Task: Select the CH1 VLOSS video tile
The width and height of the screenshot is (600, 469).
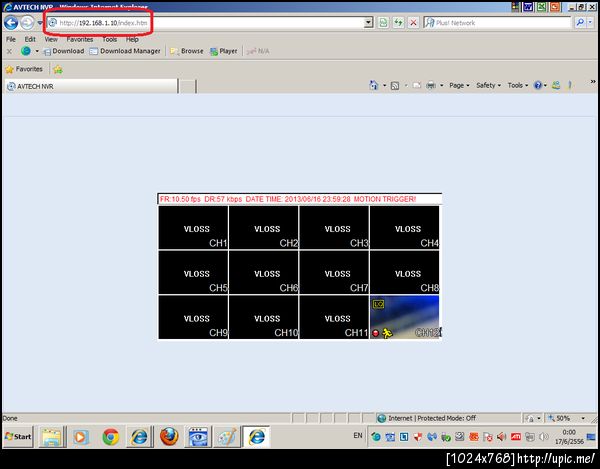Action: pos(193,227)
